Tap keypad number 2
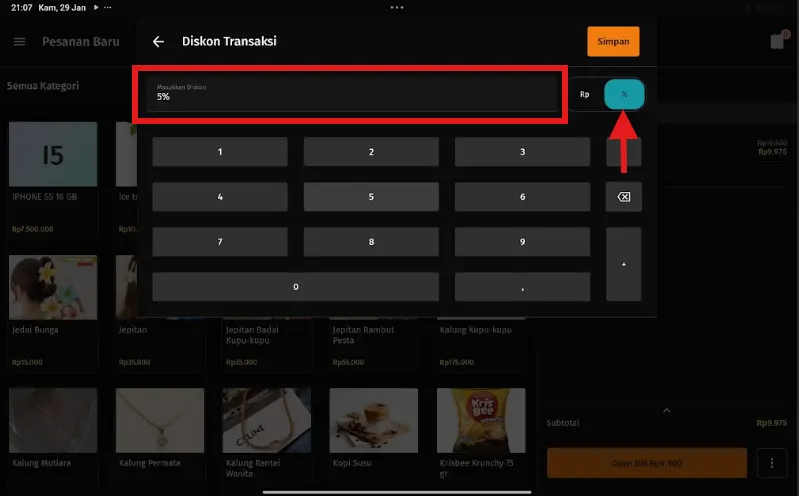Image resolution: width=799 pixels, height=496 pixels. pos(371,152)
